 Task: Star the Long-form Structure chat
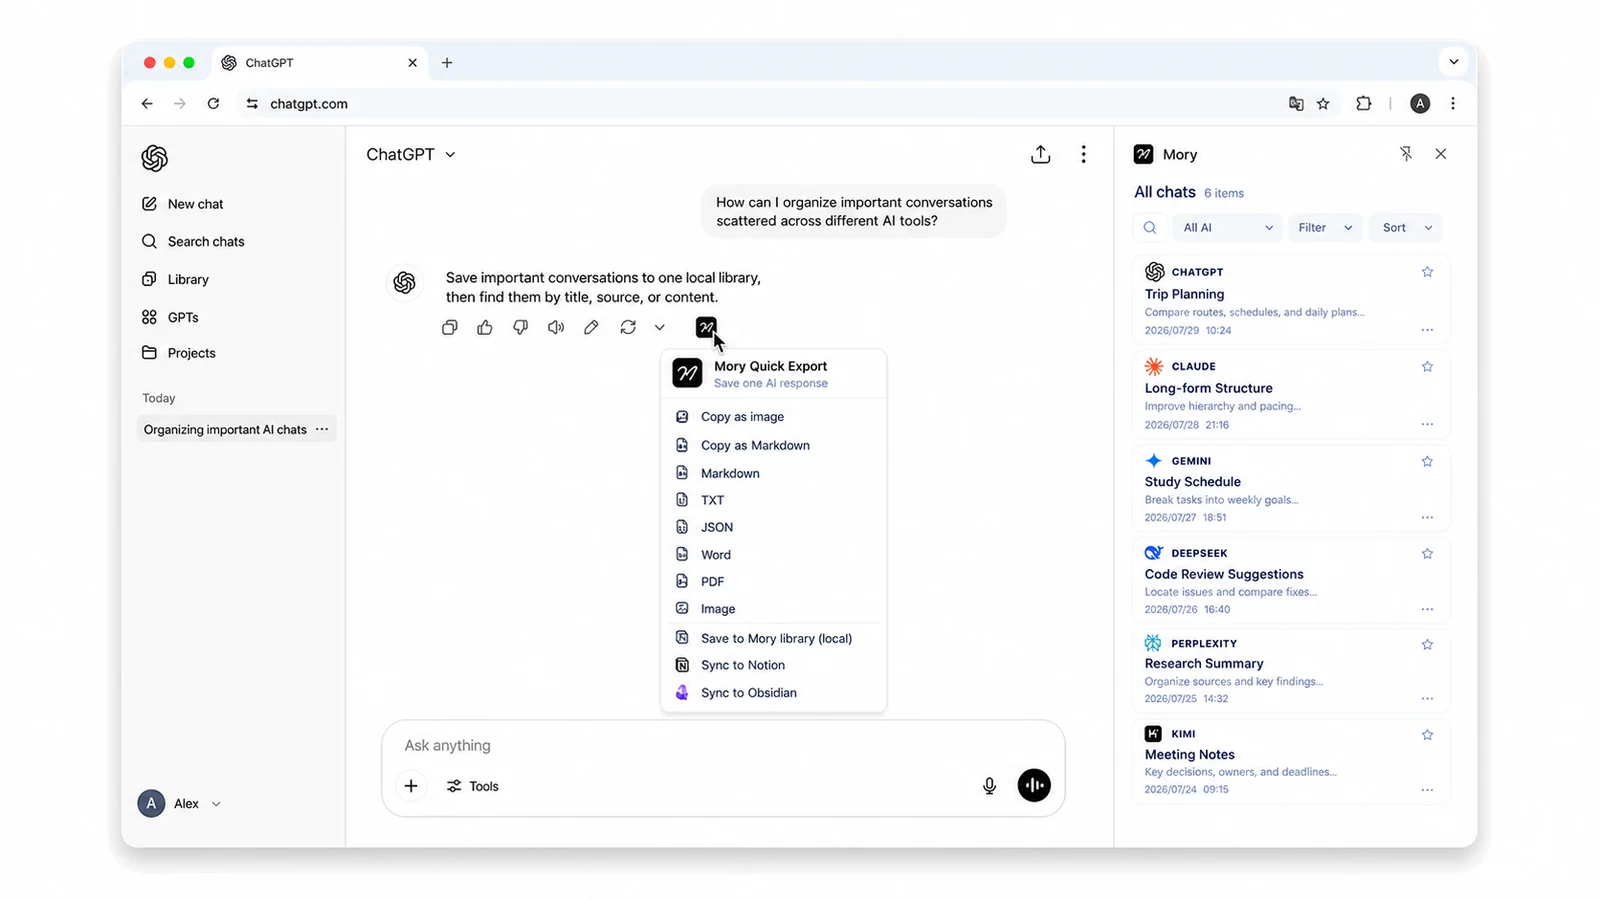click(x=1427, y=366)
